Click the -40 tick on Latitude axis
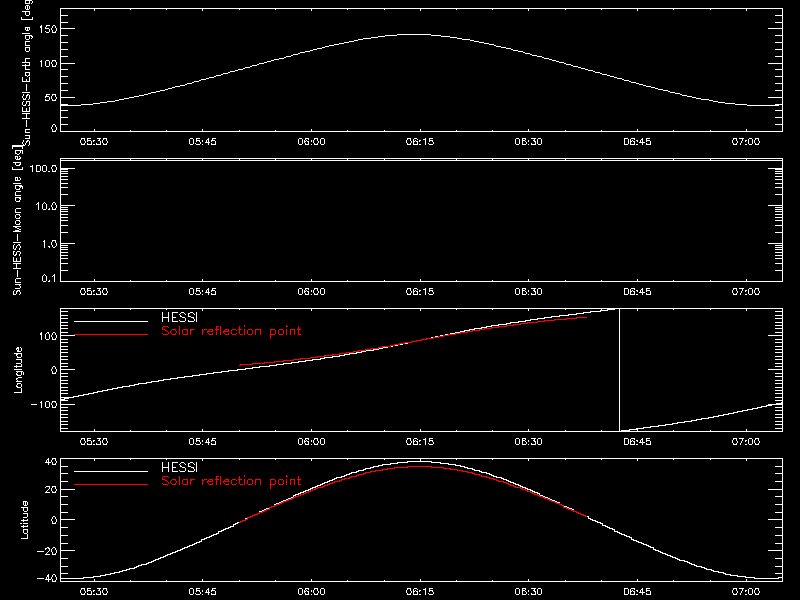The height and width of the screenshot is (600, 800). 47,579
